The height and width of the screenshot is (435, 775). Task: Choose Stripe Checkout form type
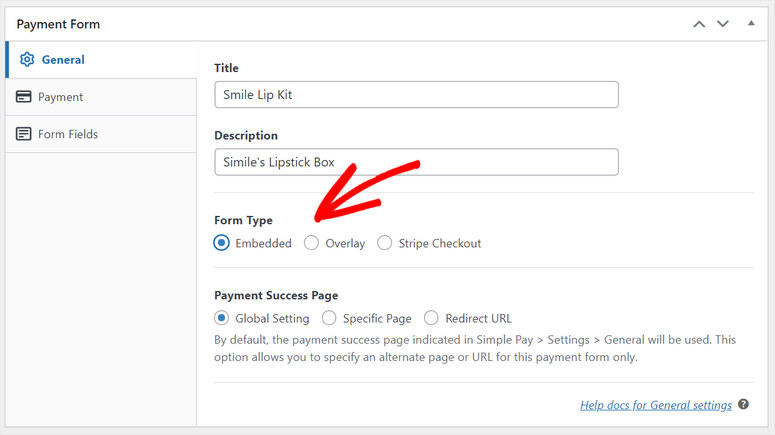coord(385,243)
